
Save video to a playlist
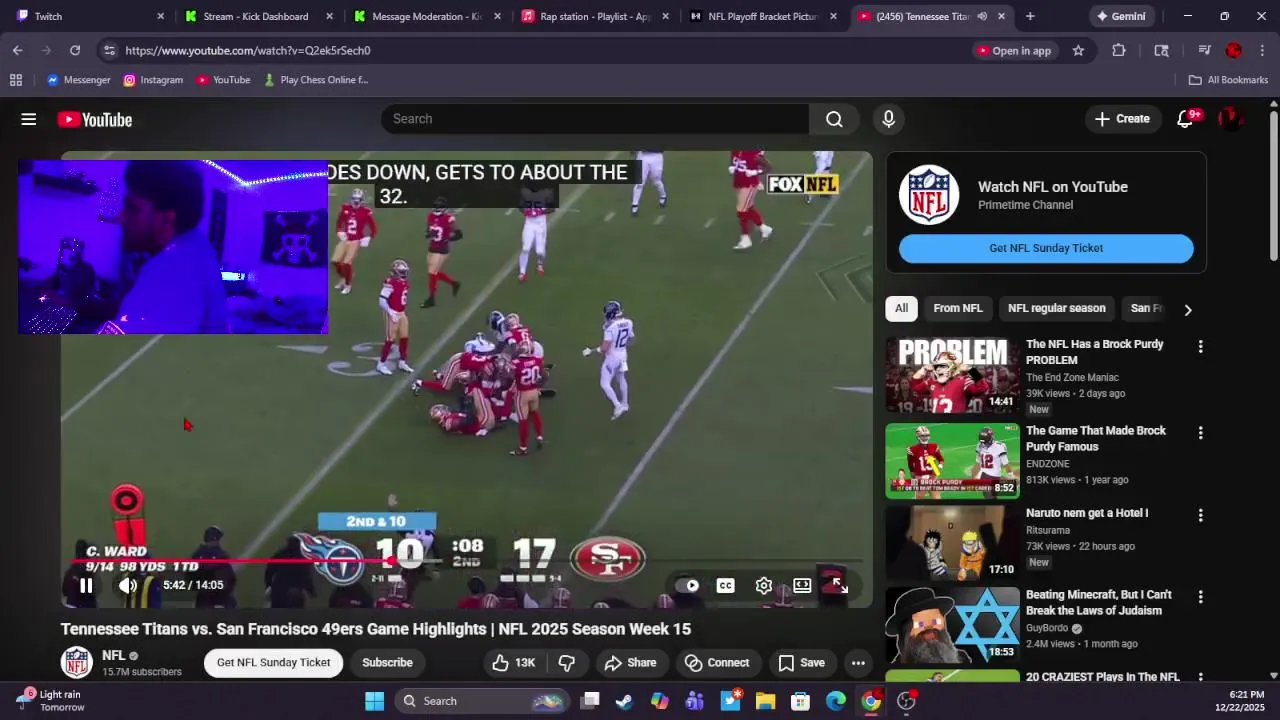click(x=801, y=663)
